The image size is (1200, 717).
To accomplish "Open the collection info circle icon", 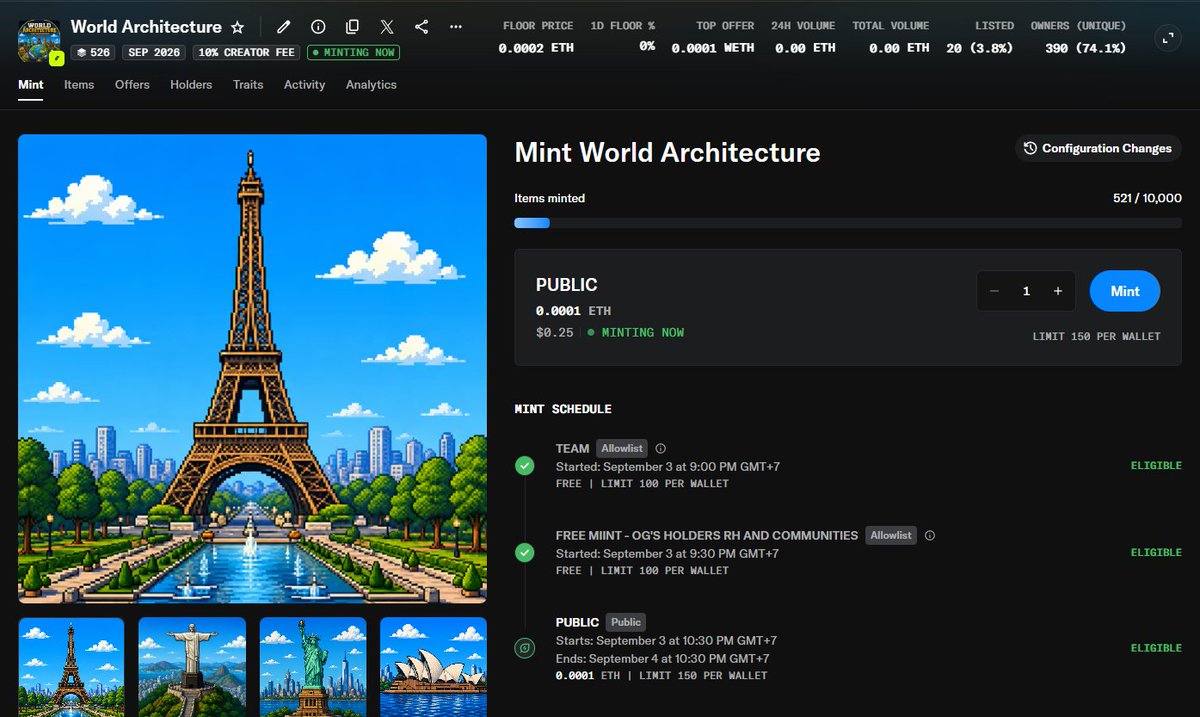I will (x=318, y=27).
